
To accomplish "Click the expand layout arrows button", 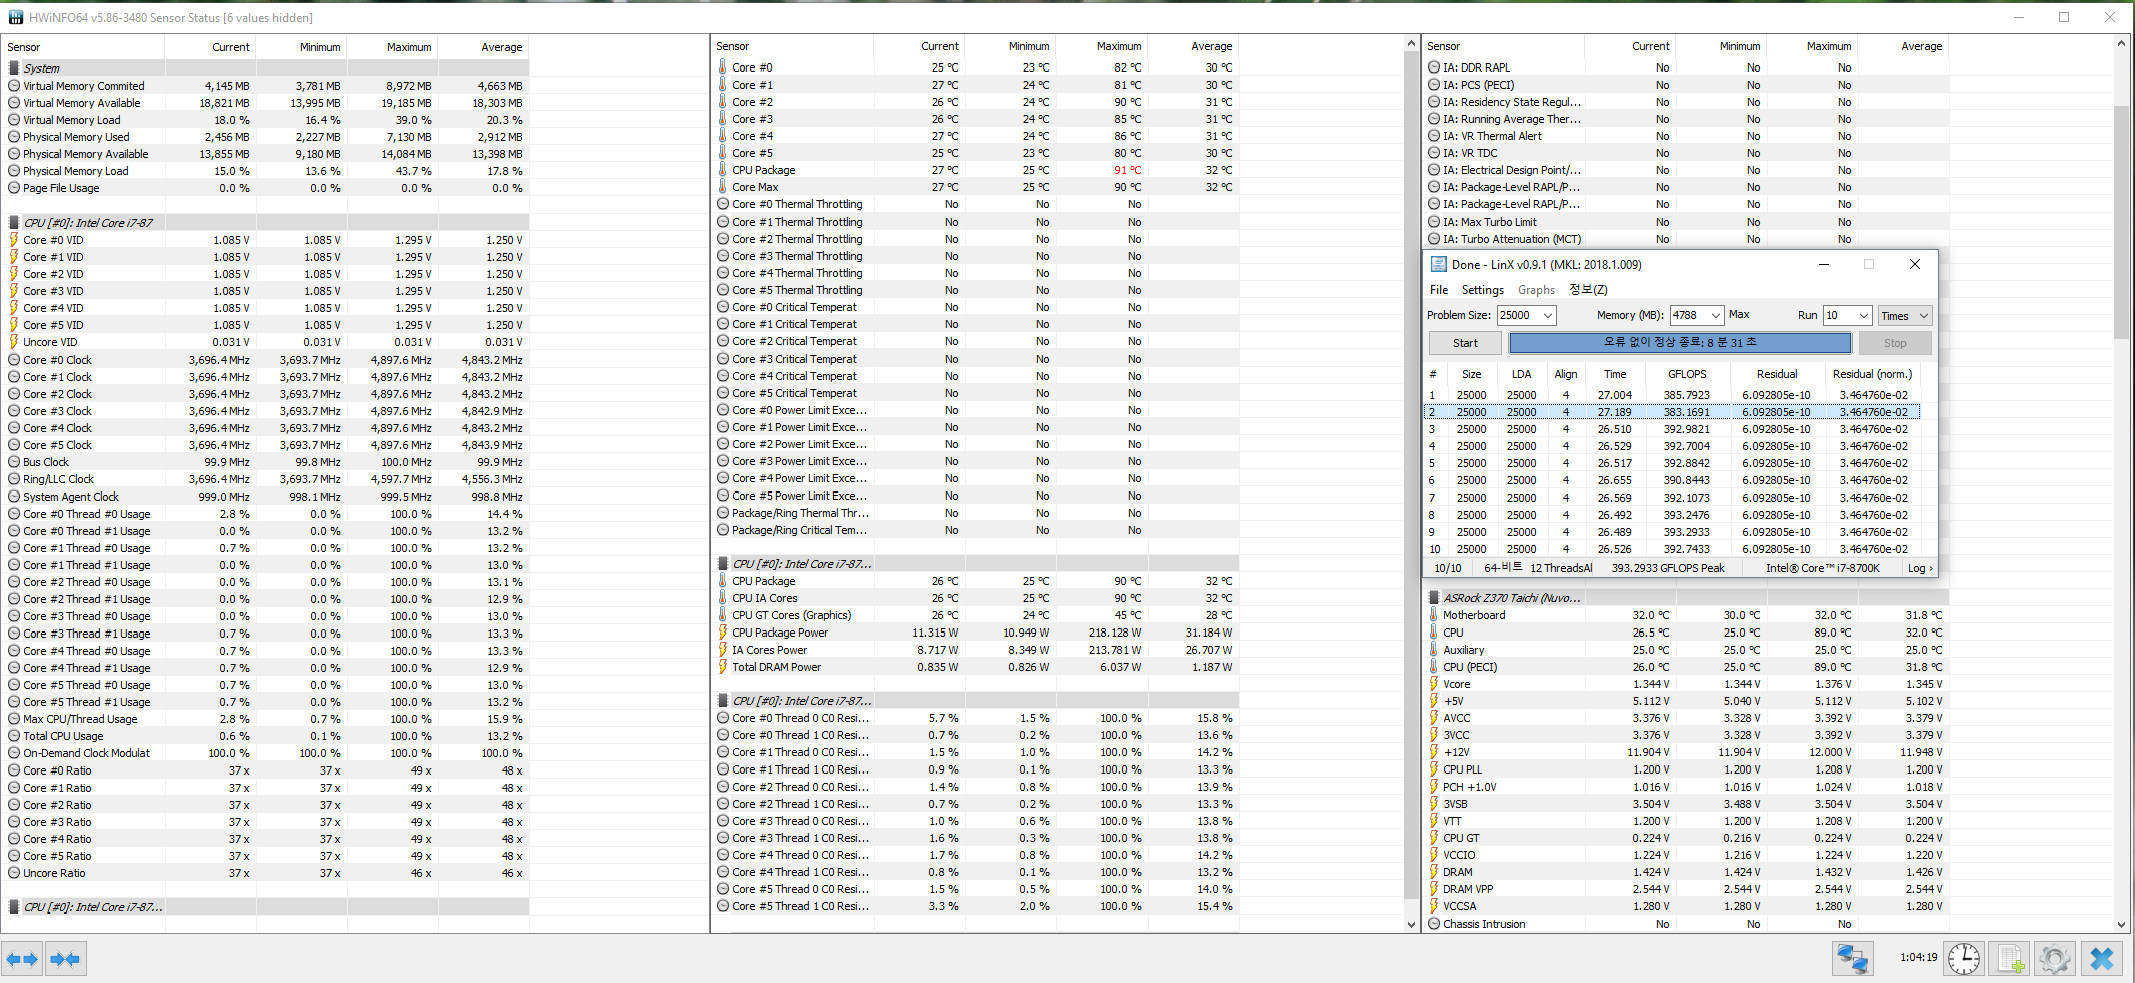I will [22, 959].
